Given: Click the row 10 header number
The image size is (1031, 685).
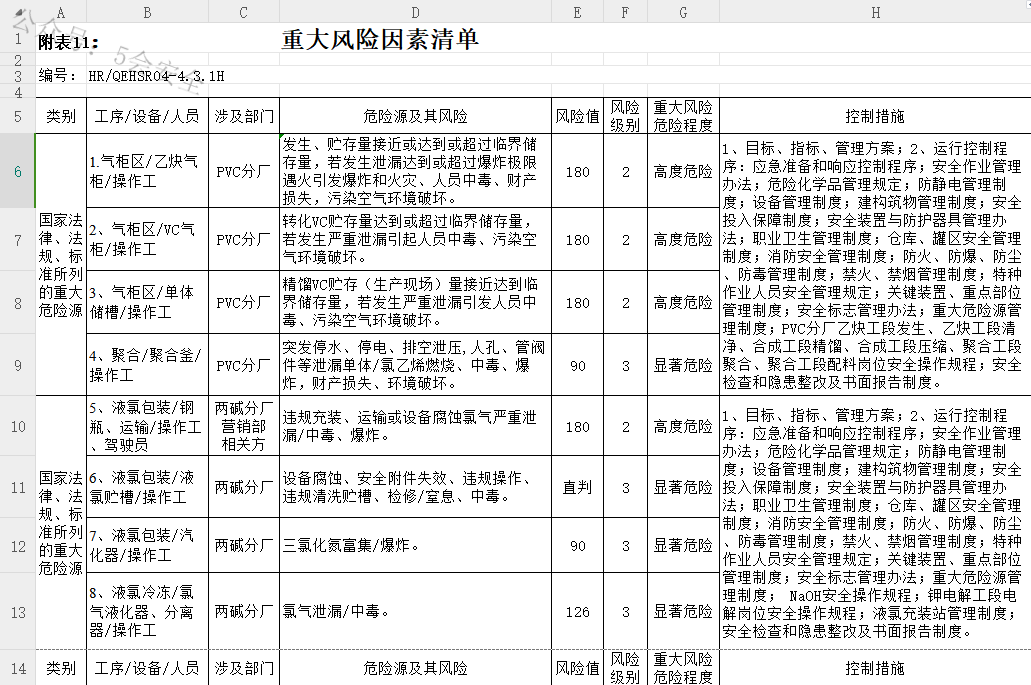Looking at the screenshot, I should click(x=17, y=426).
